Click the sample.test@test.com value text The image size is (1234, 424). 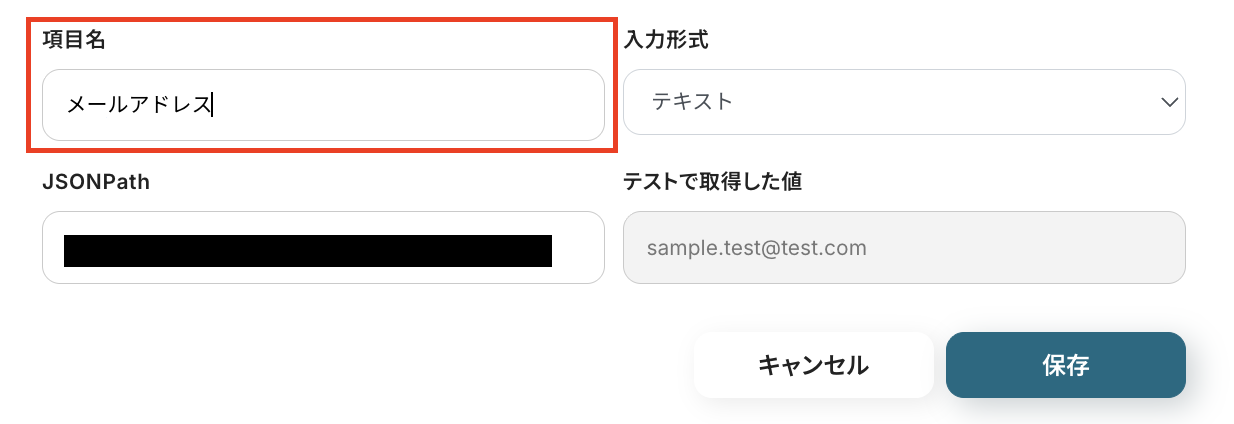tap(756, 247)
